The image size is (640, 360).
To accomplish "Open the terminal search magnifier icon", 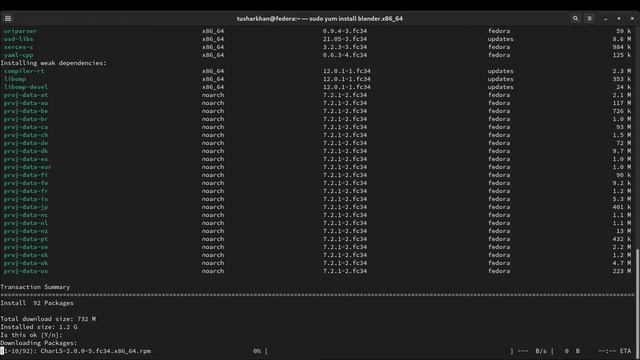I will tap(576, 18).
